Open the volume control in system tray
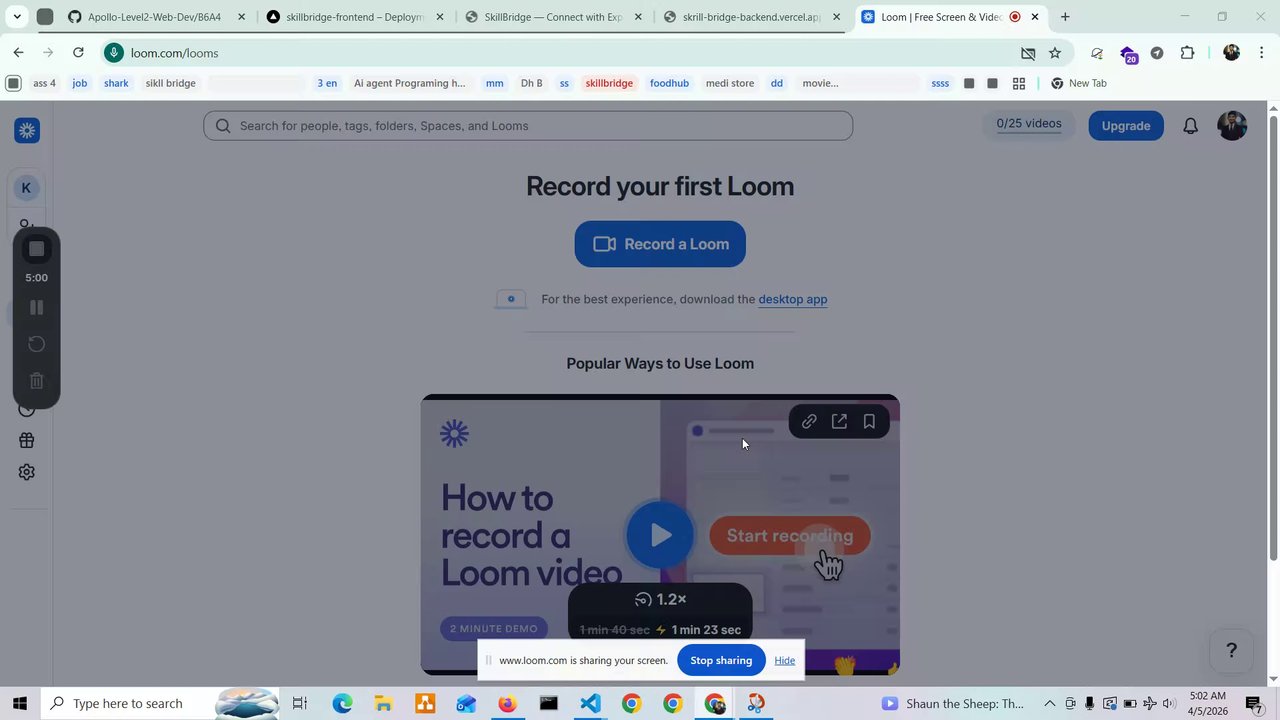 [1169, 703]
